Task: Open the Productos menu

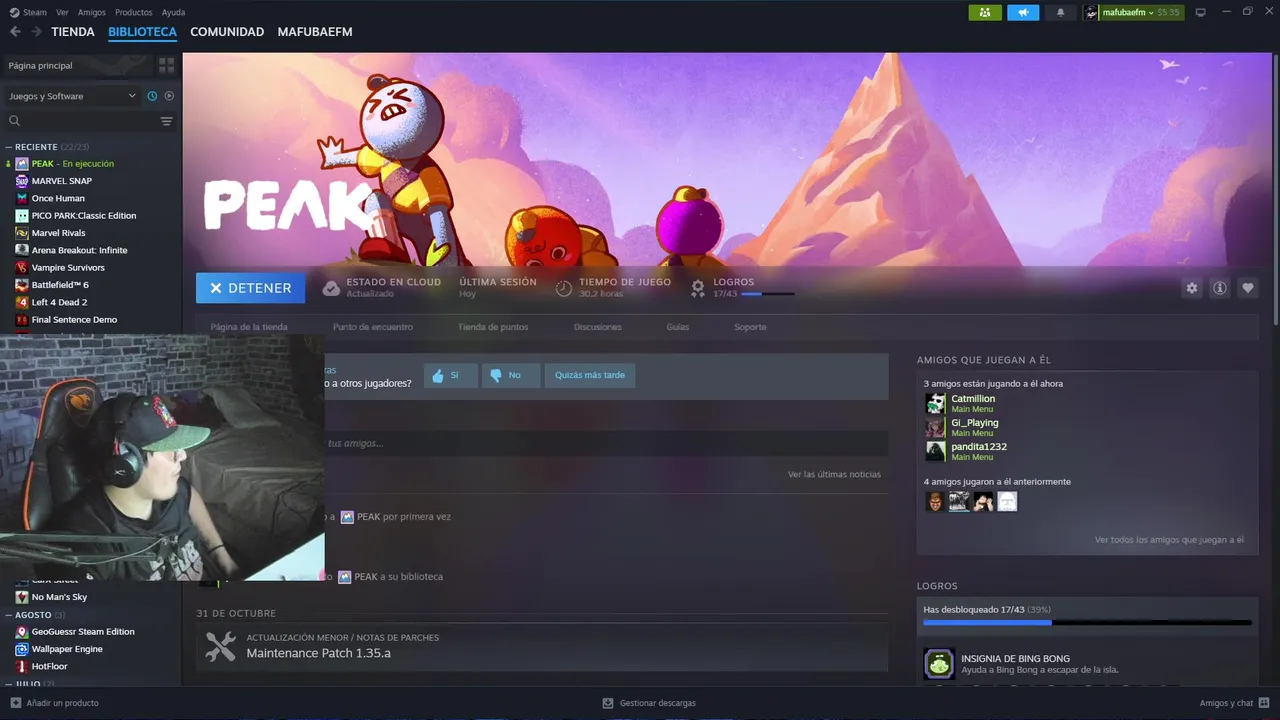Action: point(134,12)
